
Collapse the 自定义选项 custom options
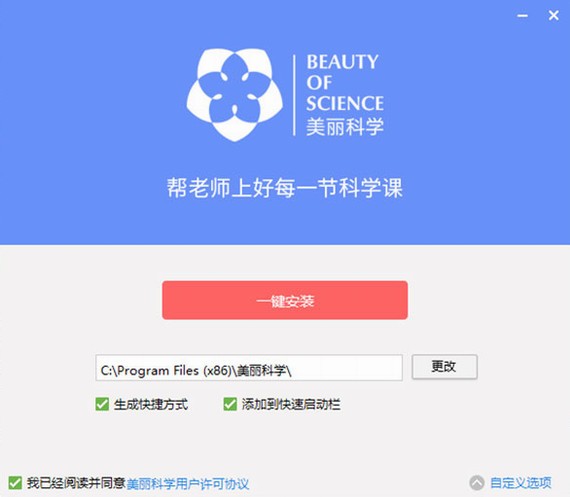(x=521, y=483)
